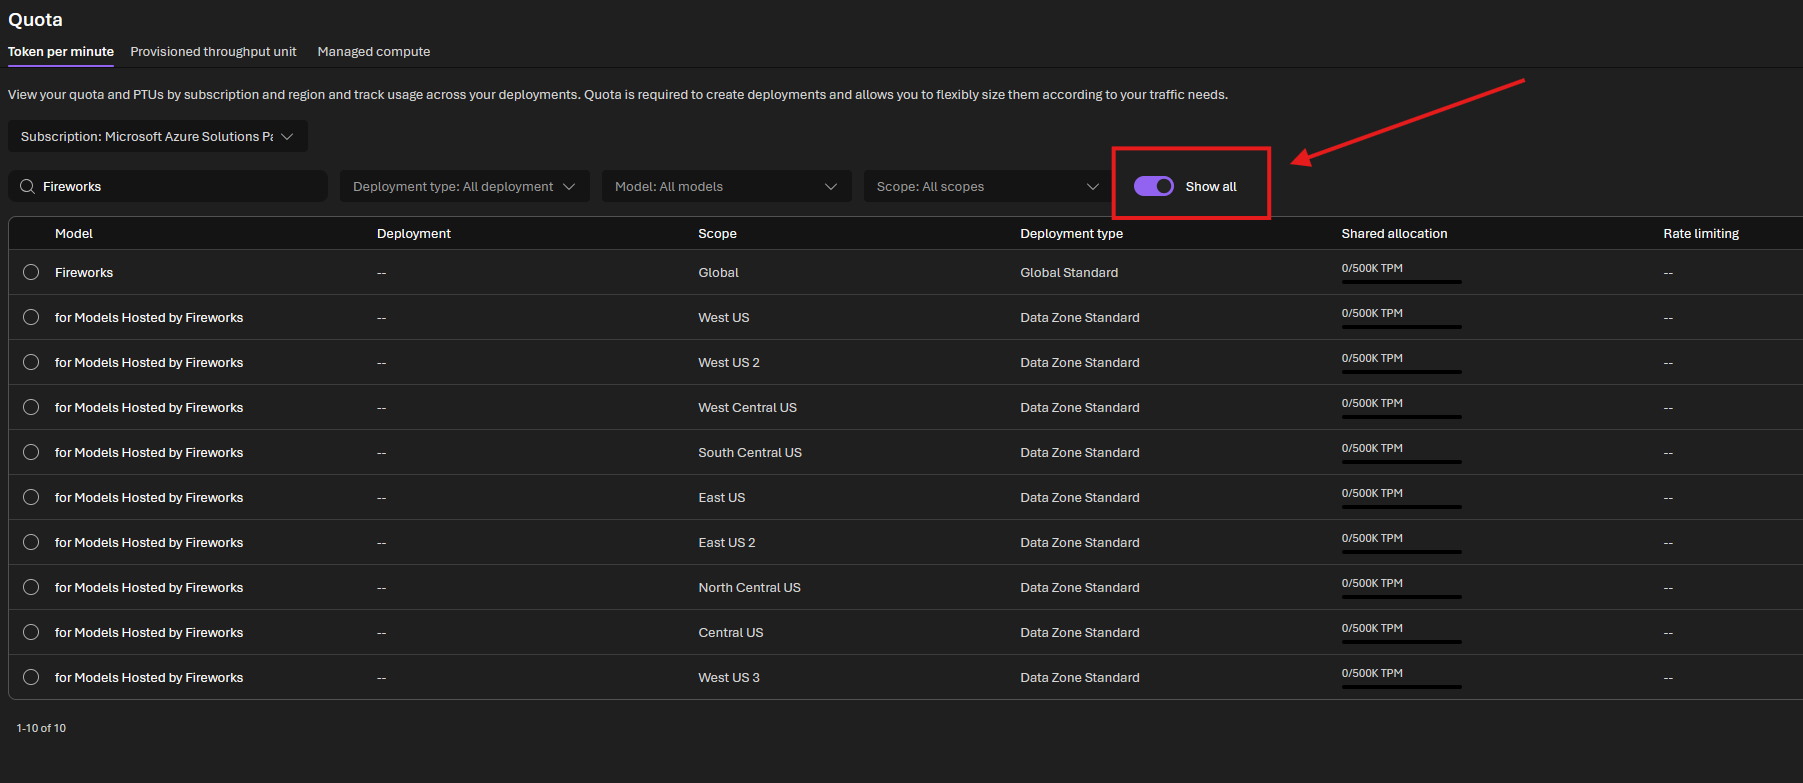Image resolution: width=1803 pixels, height=783 pixels.
Task: Click the Global Standard usage progress bar
Action: pyautogui.click(x=1401, y=282)
